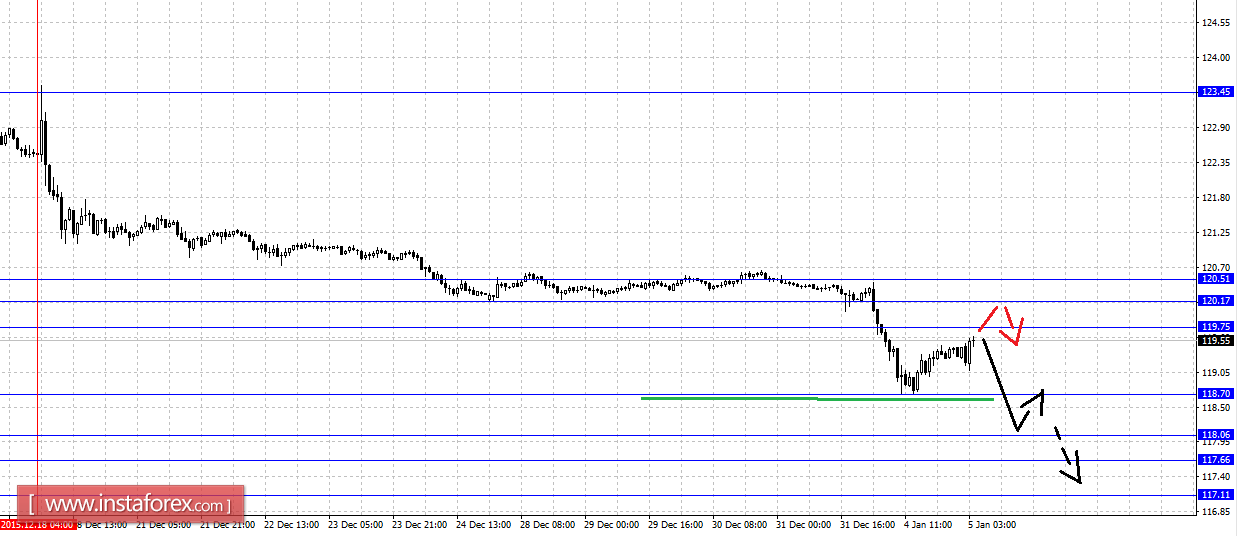The image size is (1237, 536).
Task: Click the 118.06 blue price level label
Action: [1216, 435]
